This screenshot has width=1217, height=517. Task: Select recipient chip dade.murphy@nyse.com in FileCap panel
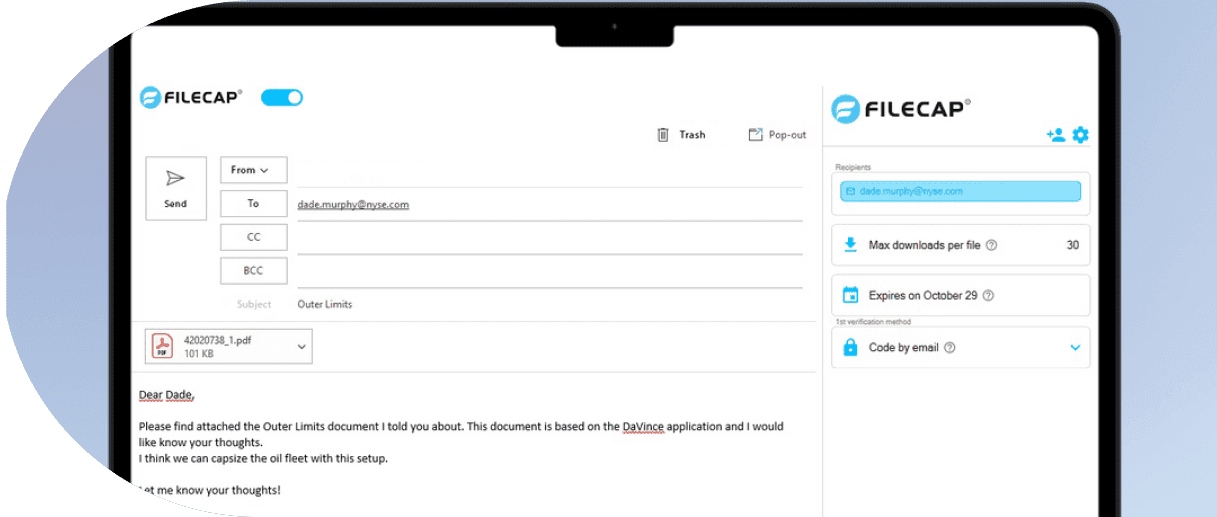(x=961, y=191)
